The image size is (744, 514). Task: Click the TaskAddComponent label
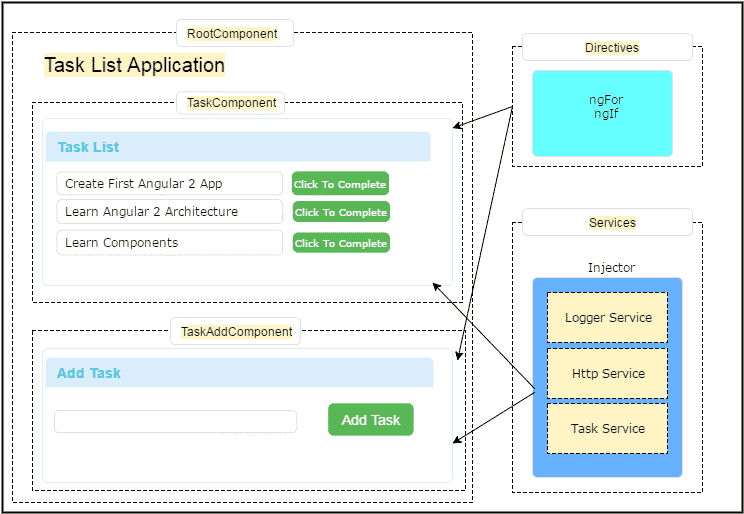click(236, 331)
